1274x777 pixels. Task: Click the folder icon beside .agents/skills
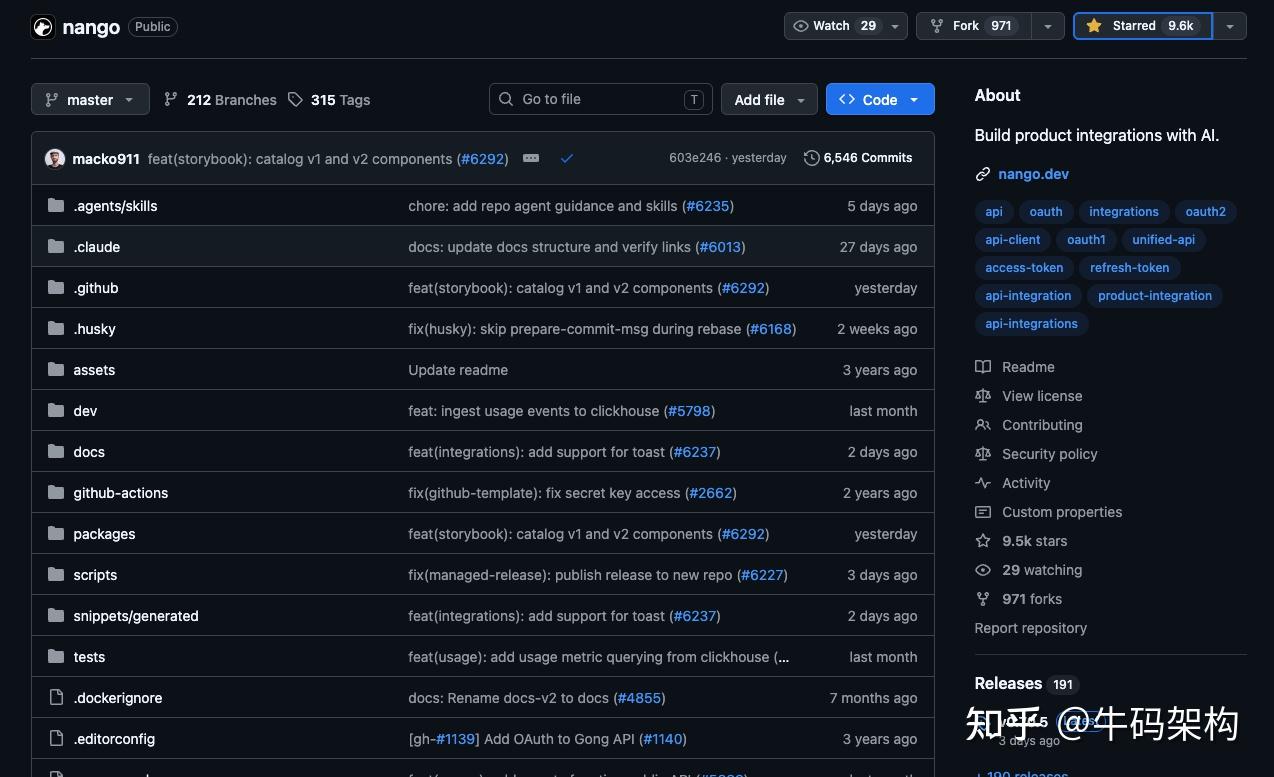pyautogui.click(x=56, y=206)
